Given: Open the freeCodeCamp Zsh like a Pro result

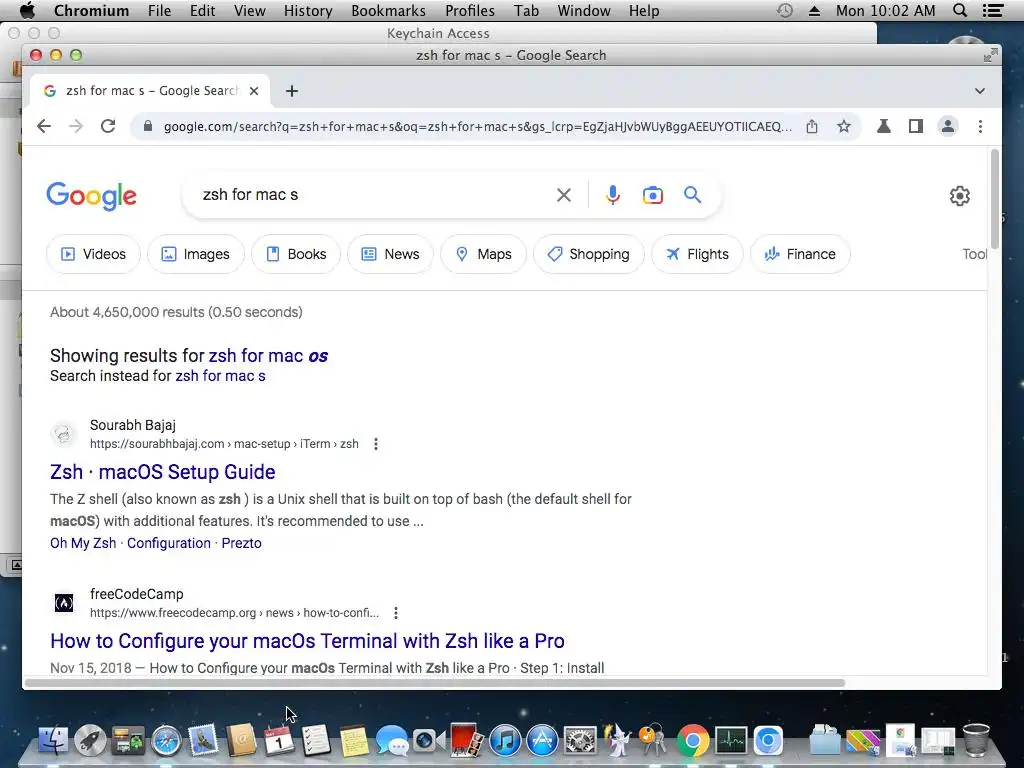Looking at the screenshot, I should pos(308,641).
